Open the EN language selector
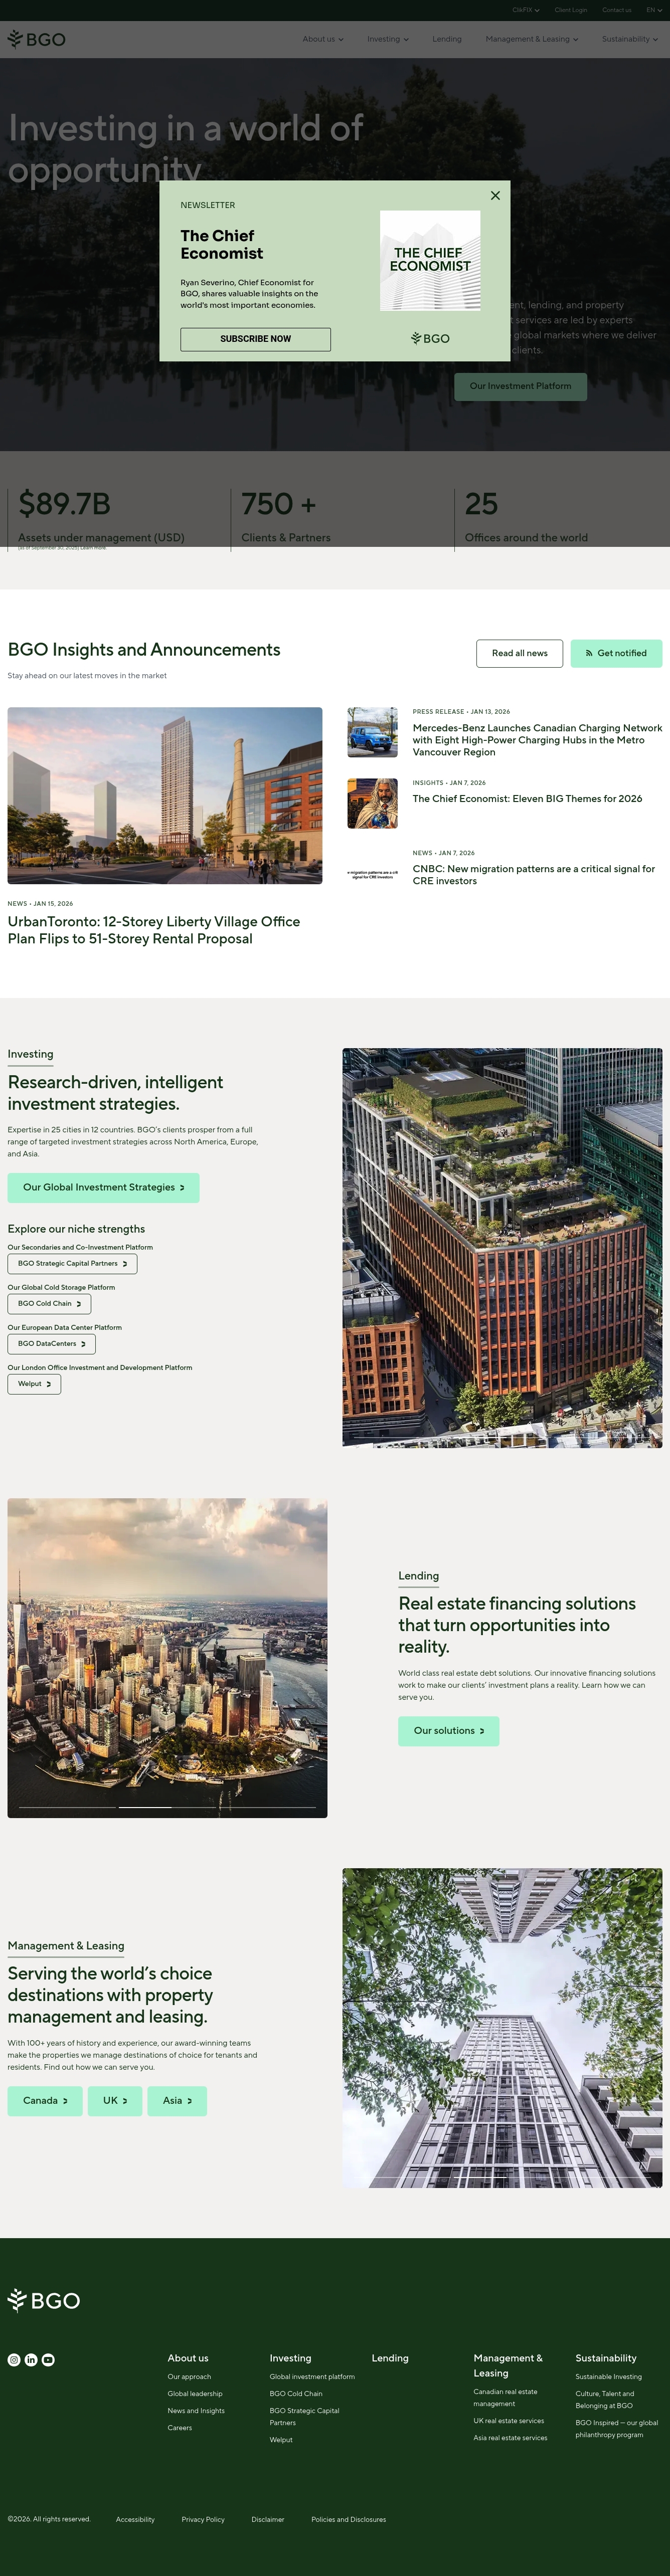Screen dimensions: 670x2576 pyautogui.click(x=654, y=10)
